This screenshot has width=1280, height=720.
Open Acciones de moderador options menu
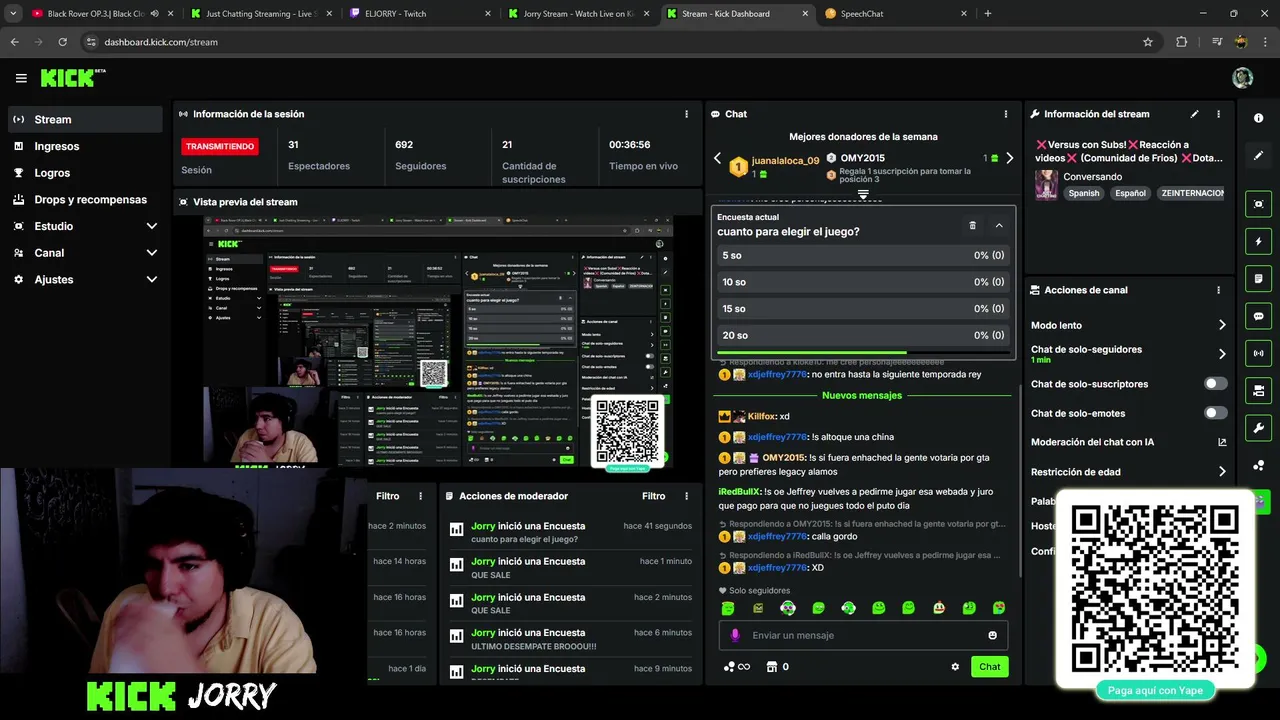point(686,496)
